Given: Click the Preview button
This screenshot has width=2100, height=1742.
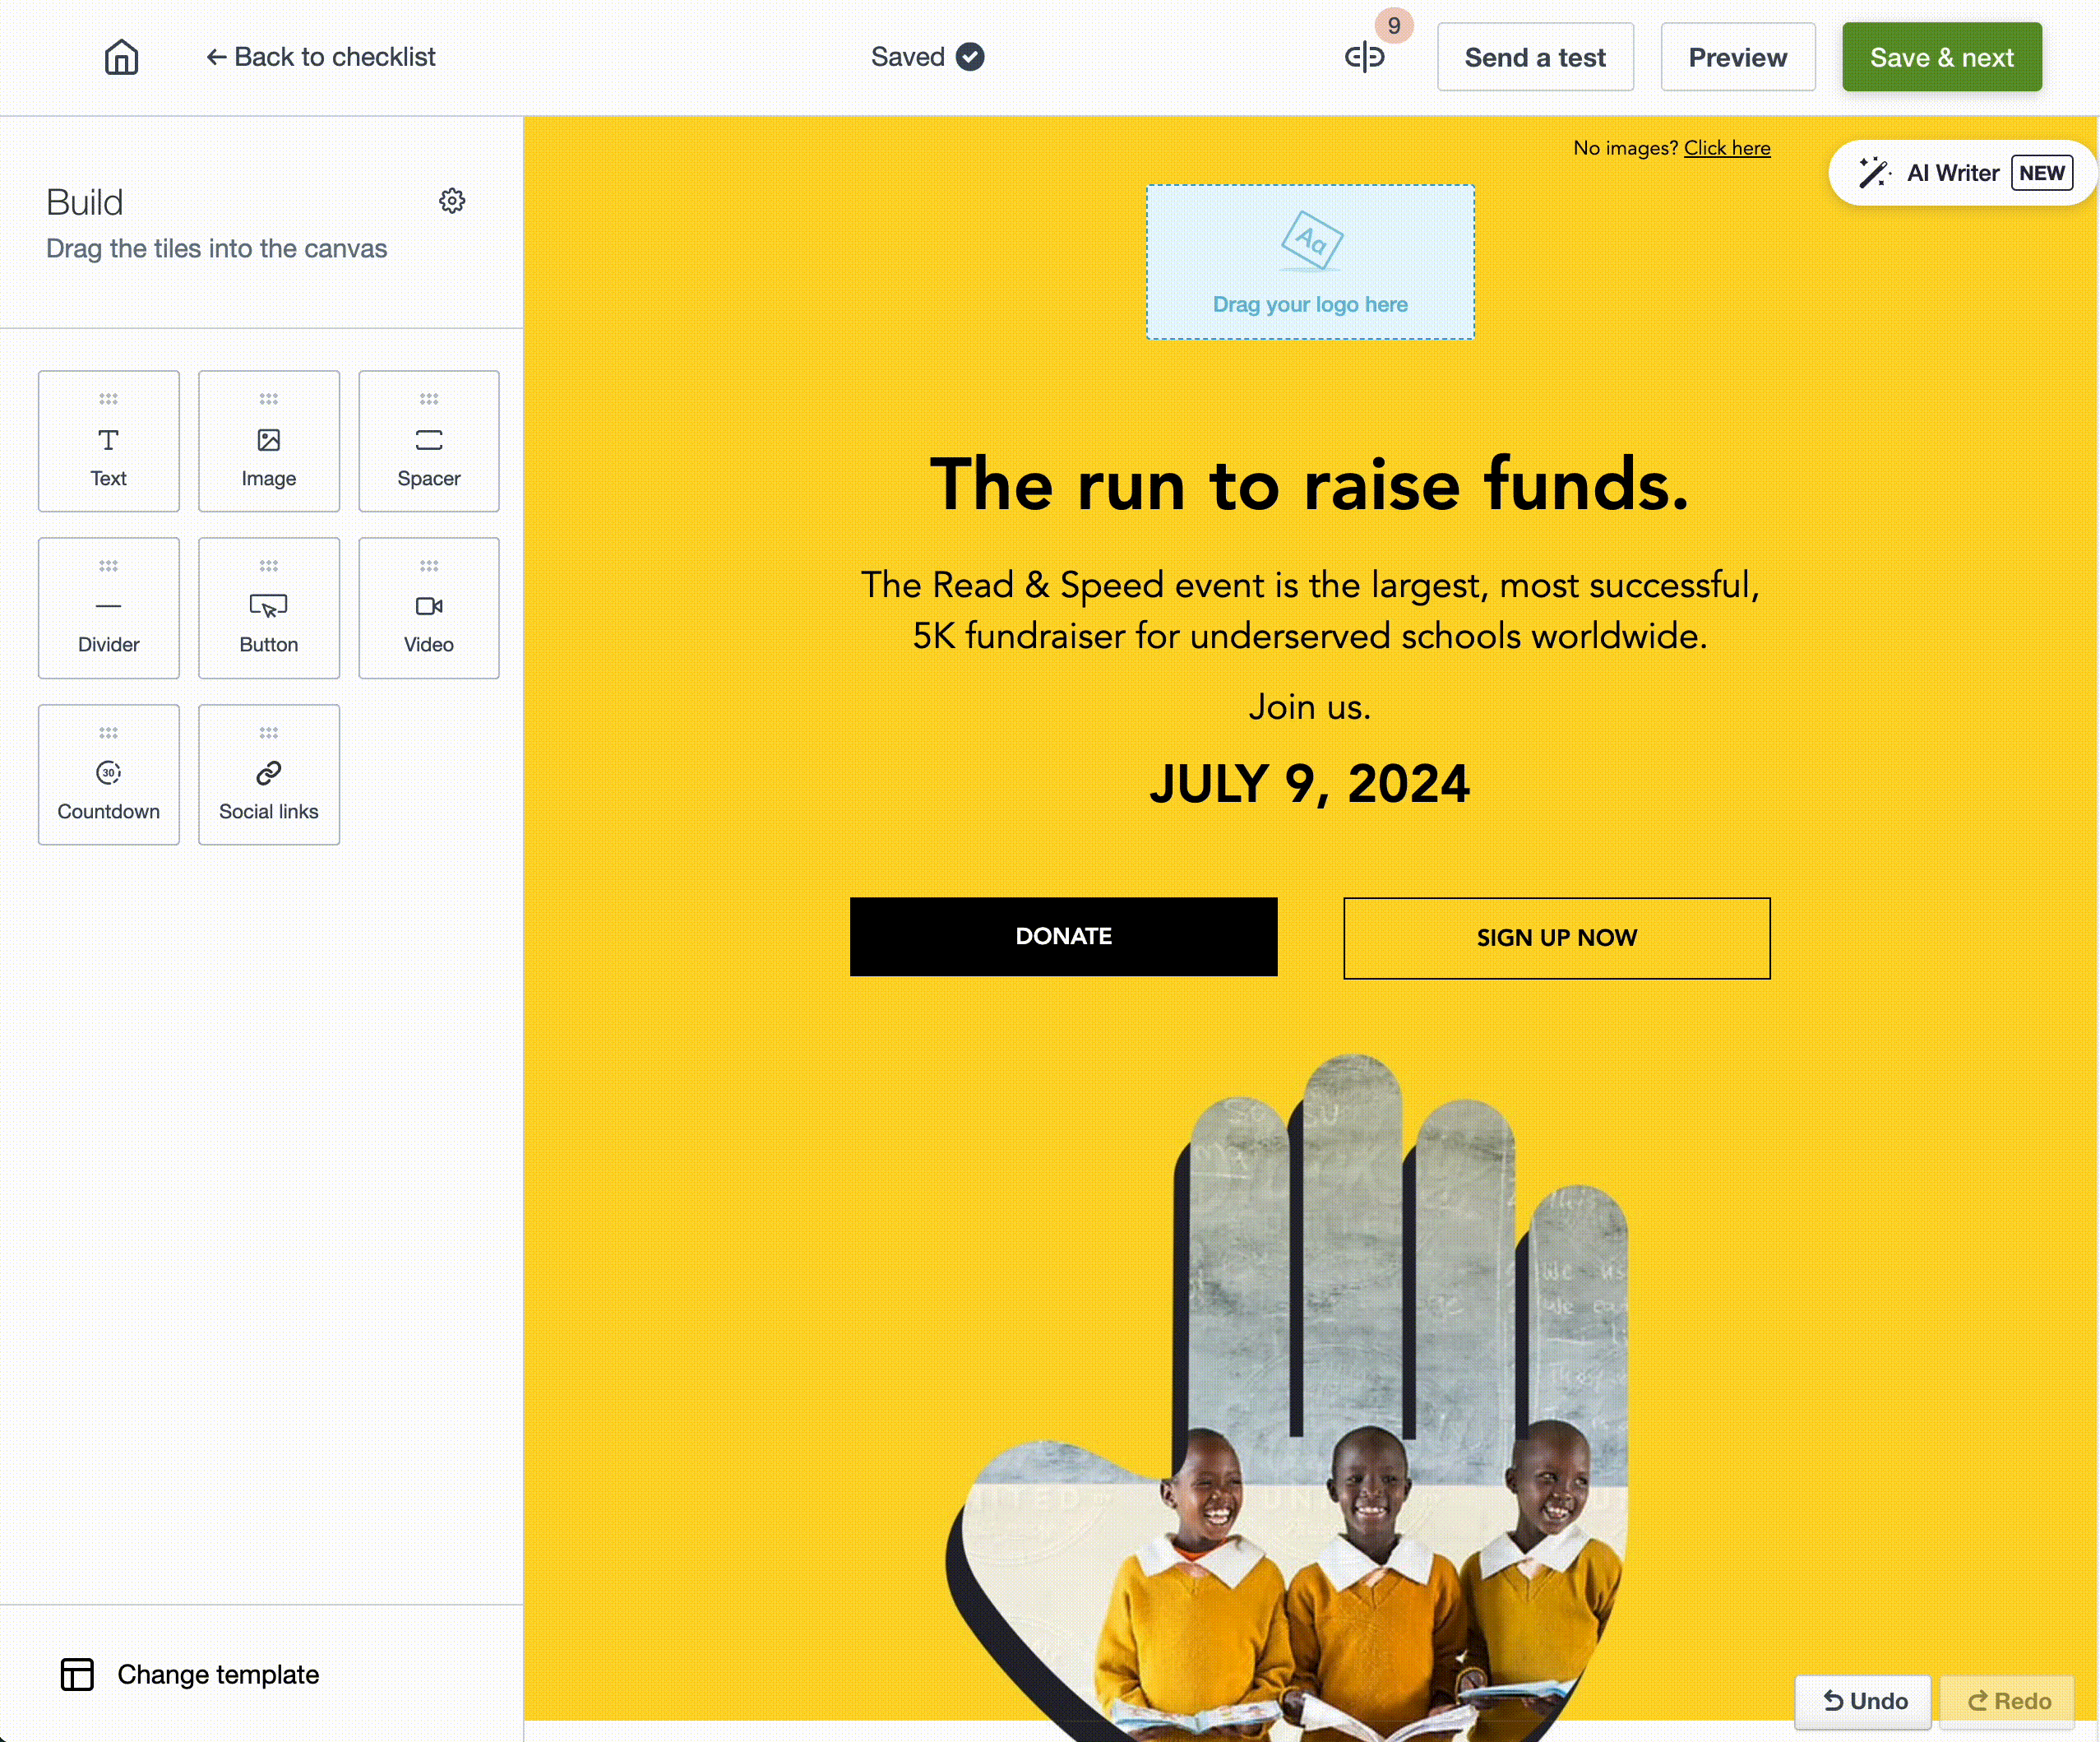Looking at the screenshot, I should click(x=1737, y=58).
